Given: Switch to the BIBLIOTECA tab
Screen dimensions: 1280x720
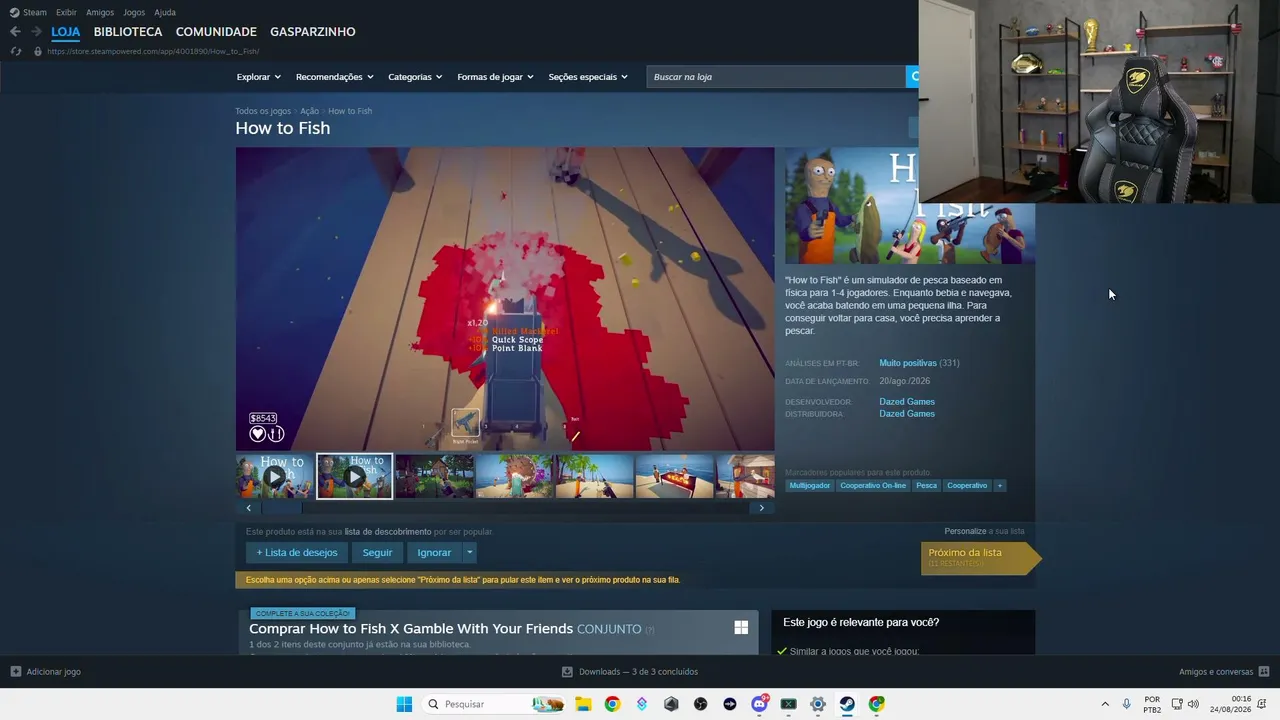Looking at the screenshot, I should [128, 32].
